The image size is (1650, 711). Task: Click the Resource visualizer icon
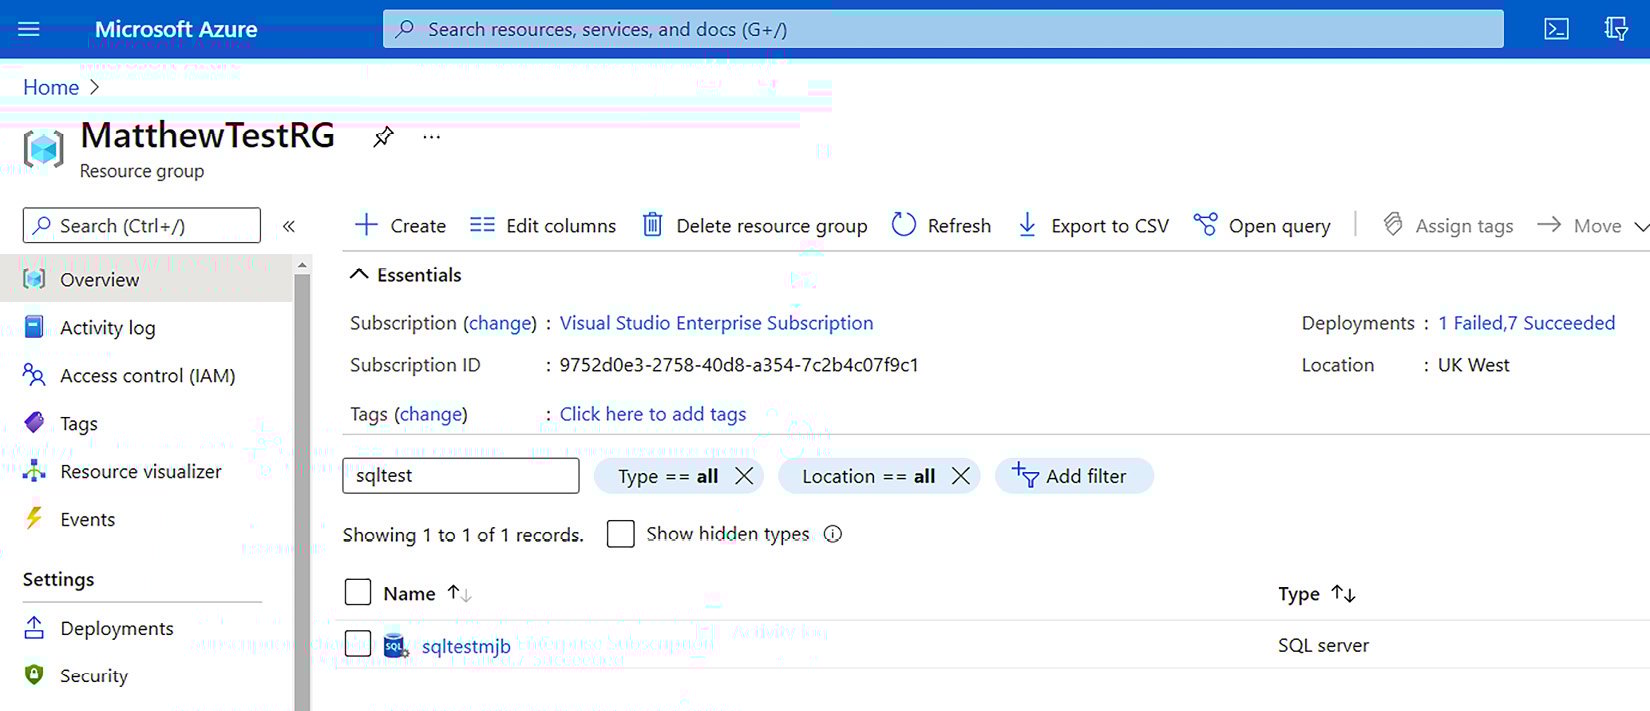34,471
